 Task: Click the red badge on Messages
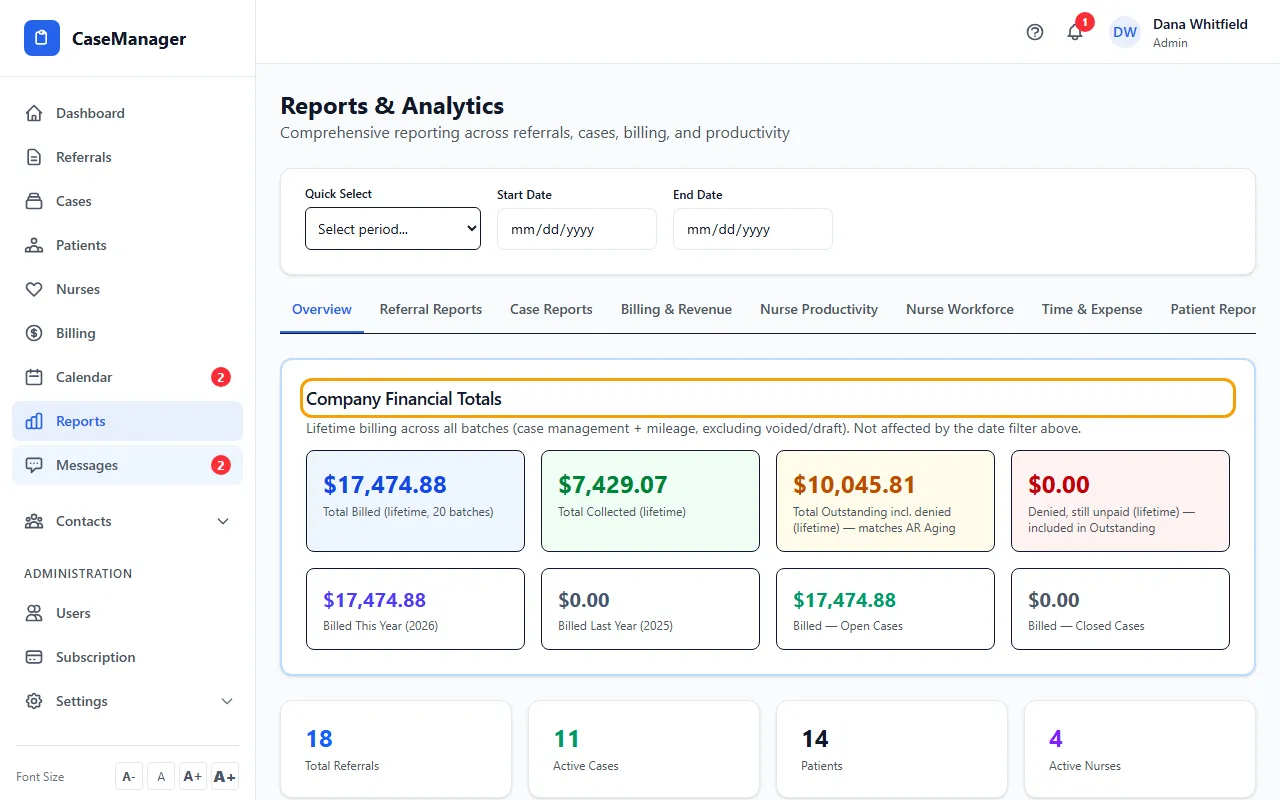(221, 465)
